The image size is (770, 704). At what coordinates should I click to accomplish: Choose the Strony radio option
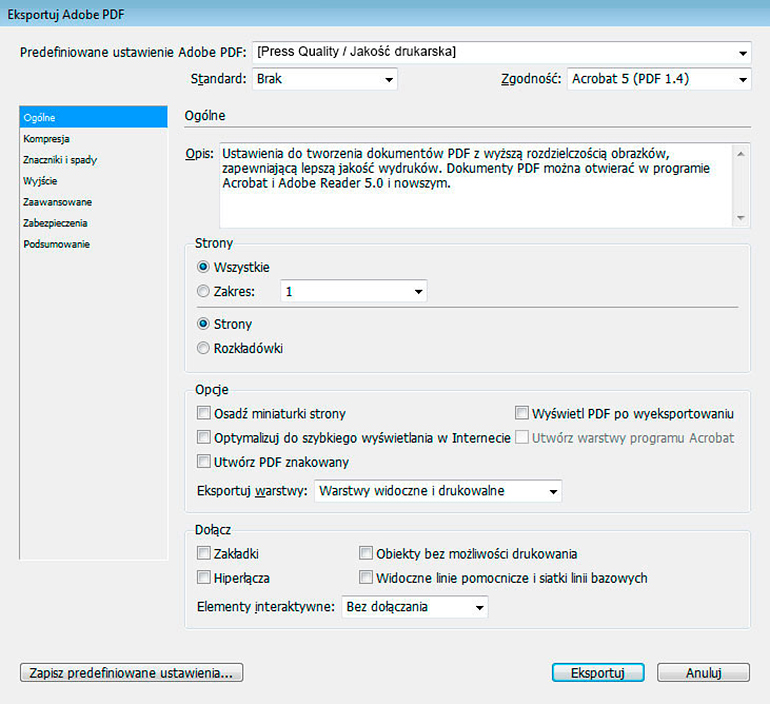203,324
